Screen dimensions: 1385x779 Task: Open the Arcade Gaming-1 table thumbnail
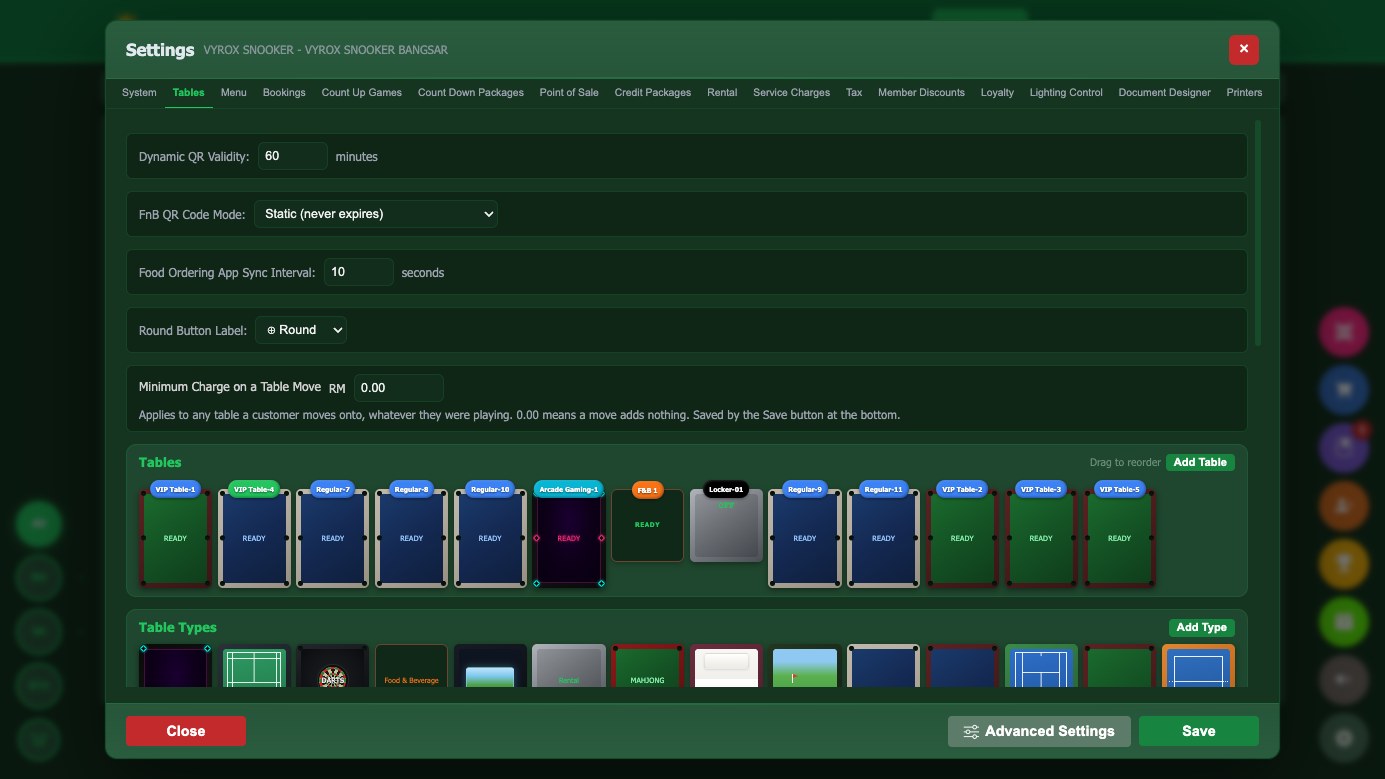pyautogui.click(x=569, y=537)
